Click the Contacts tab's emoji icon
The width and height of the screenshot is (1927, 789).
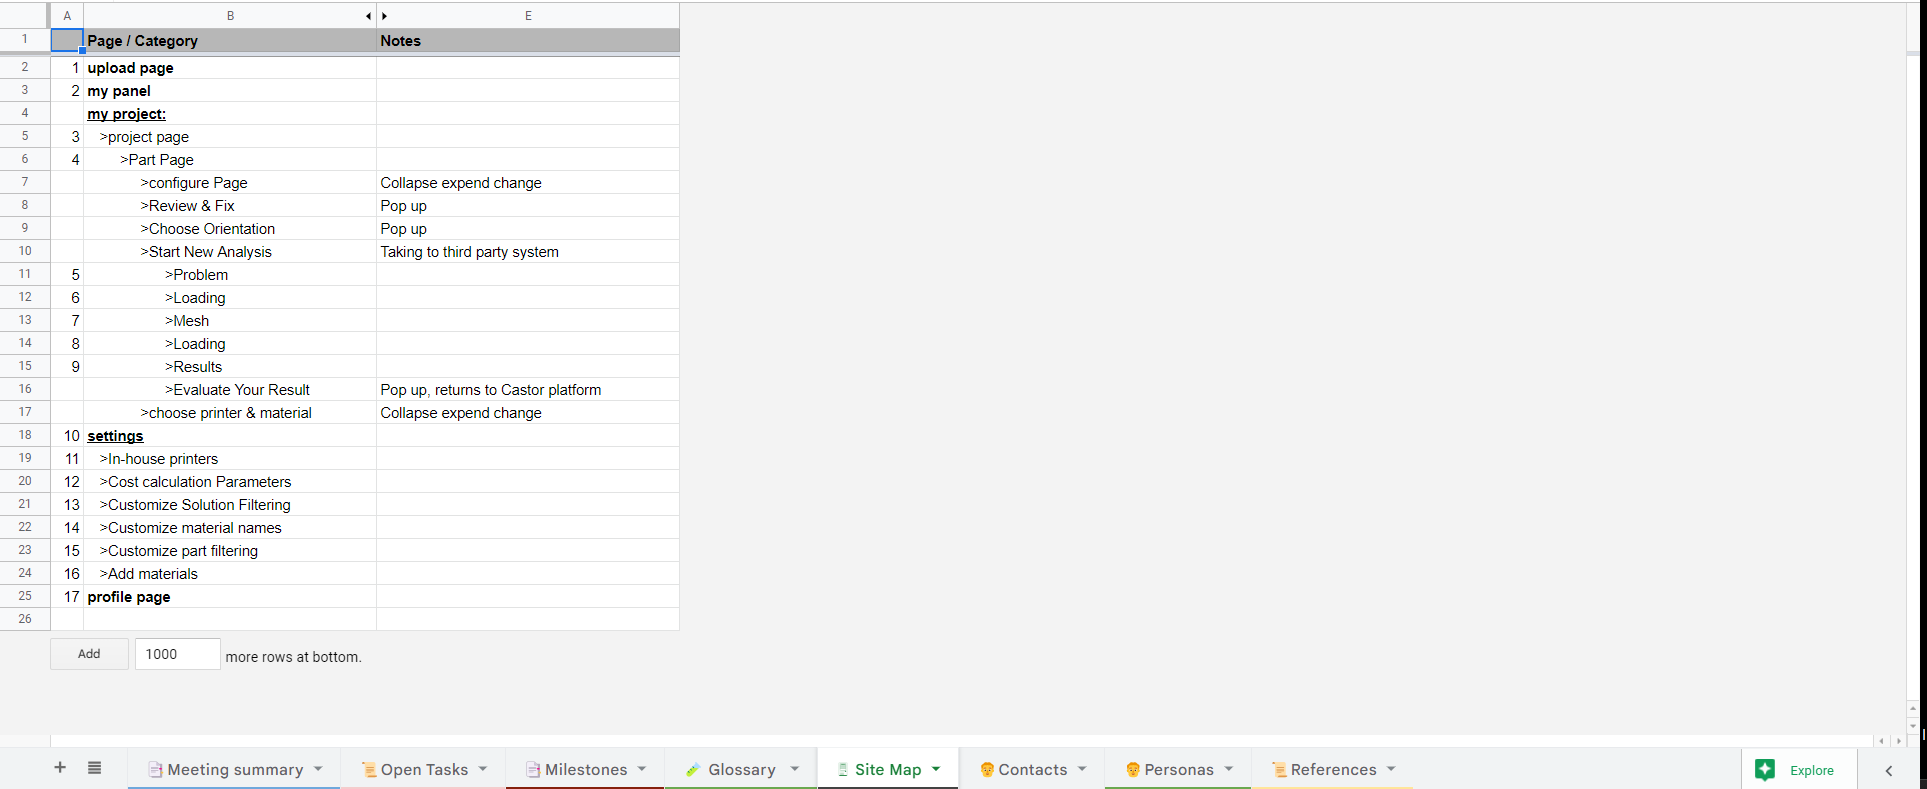click(x=987, y=769)
